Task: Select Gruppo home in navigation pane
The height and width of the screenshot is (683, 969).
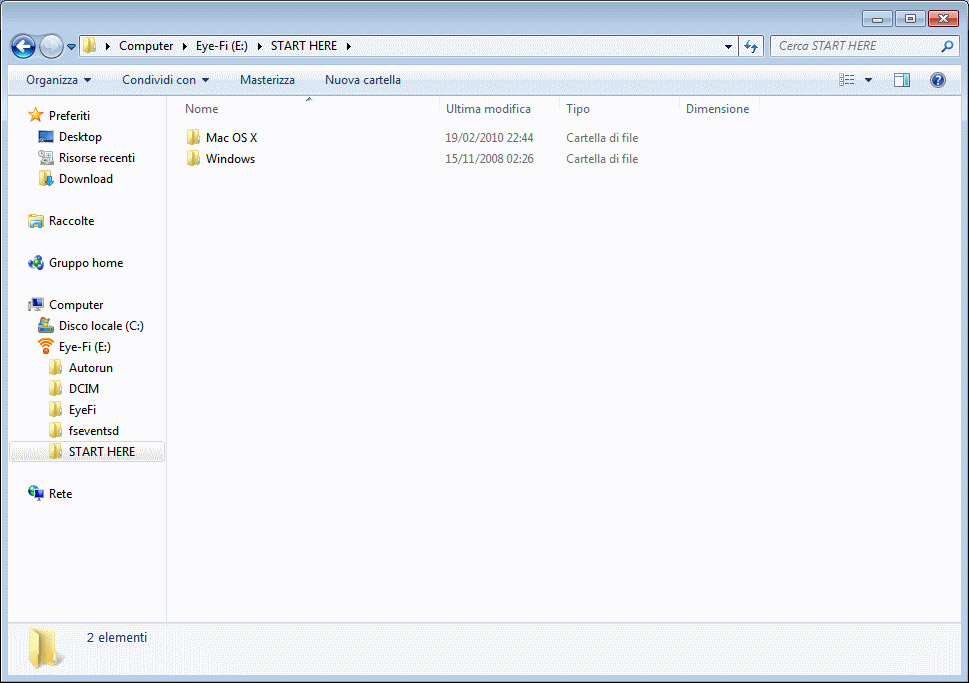Action: [x=86, y=263]
